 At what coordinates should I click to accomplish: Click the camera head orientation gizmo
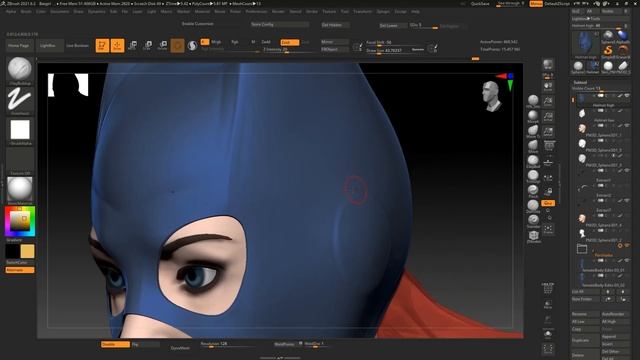[491, 96]
